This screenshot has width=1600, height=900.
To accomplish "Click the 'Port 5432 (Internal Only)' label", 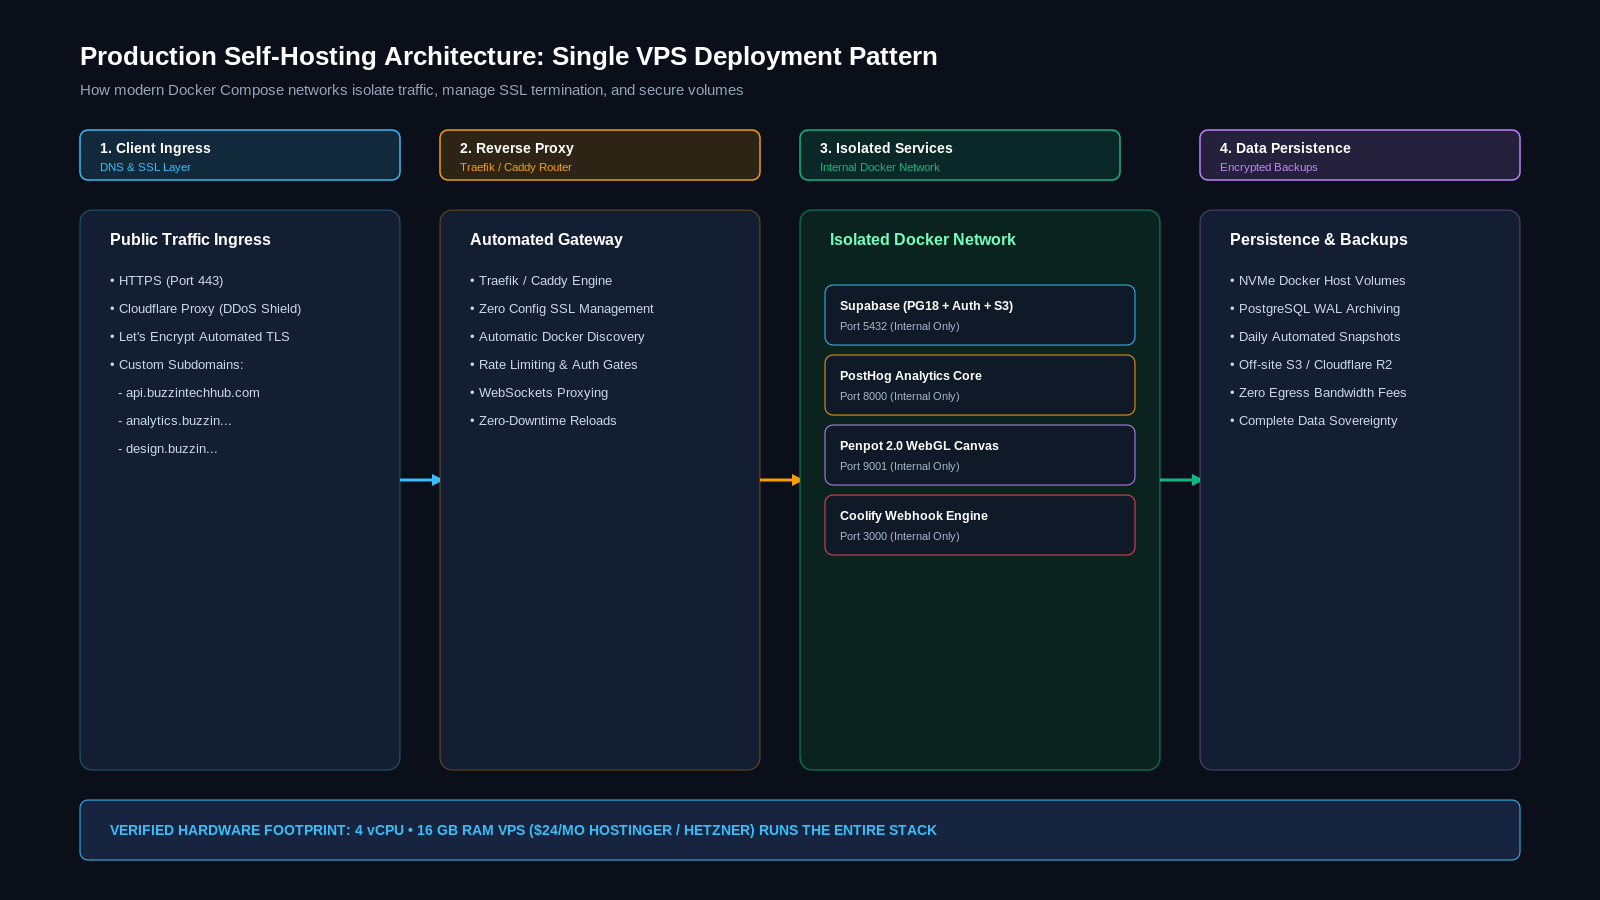I will click(x=900, y=326).
